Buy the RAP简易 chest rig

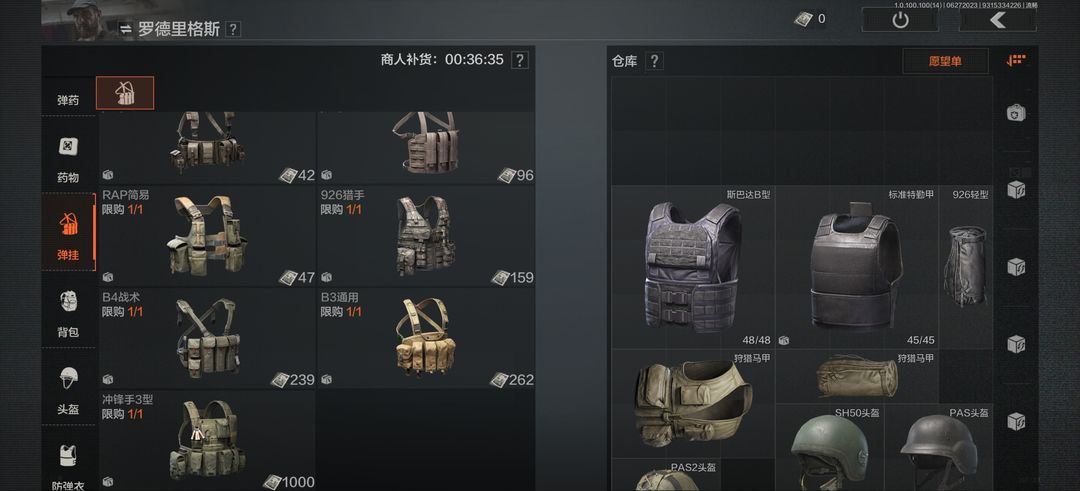coord(207,236)
